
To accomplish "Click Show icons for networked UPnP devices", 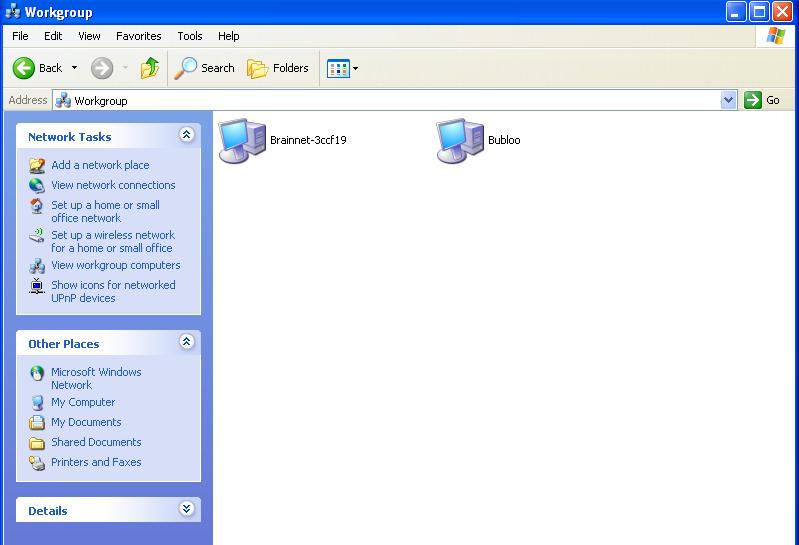I will tap(113, 291).
